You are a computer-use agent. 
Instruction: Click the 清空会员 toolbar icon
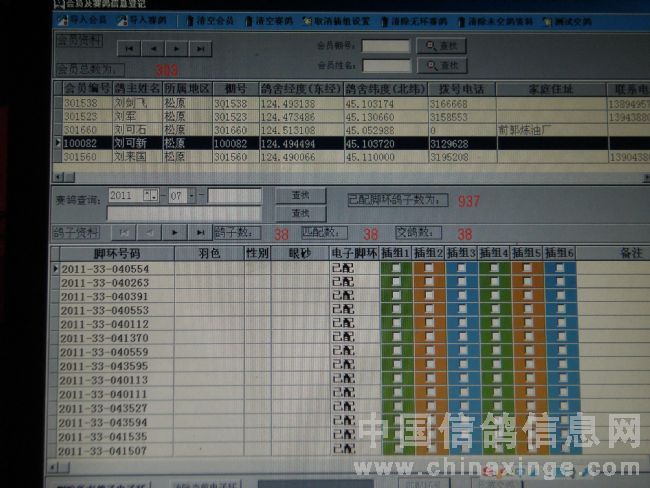213,19
